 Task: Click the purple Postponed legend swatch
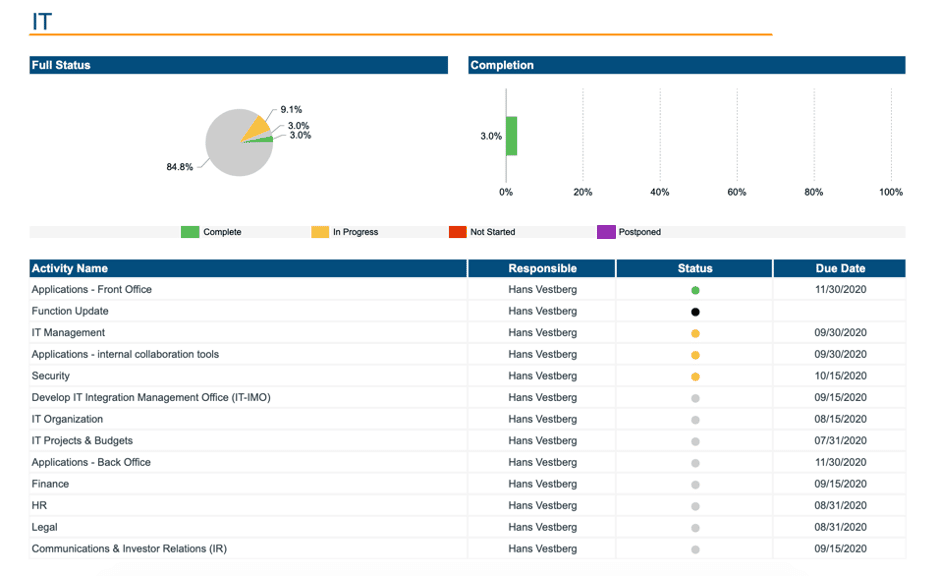(x=606, y=232)
